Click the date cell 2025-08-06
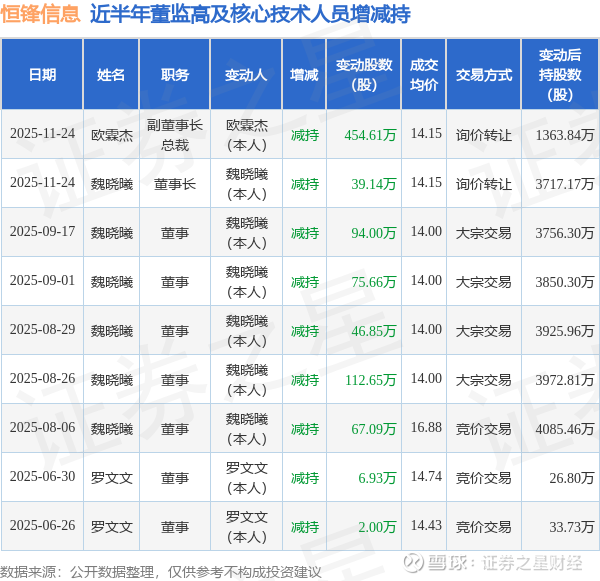Screen dimensions: 600x581 click(42, 428)
